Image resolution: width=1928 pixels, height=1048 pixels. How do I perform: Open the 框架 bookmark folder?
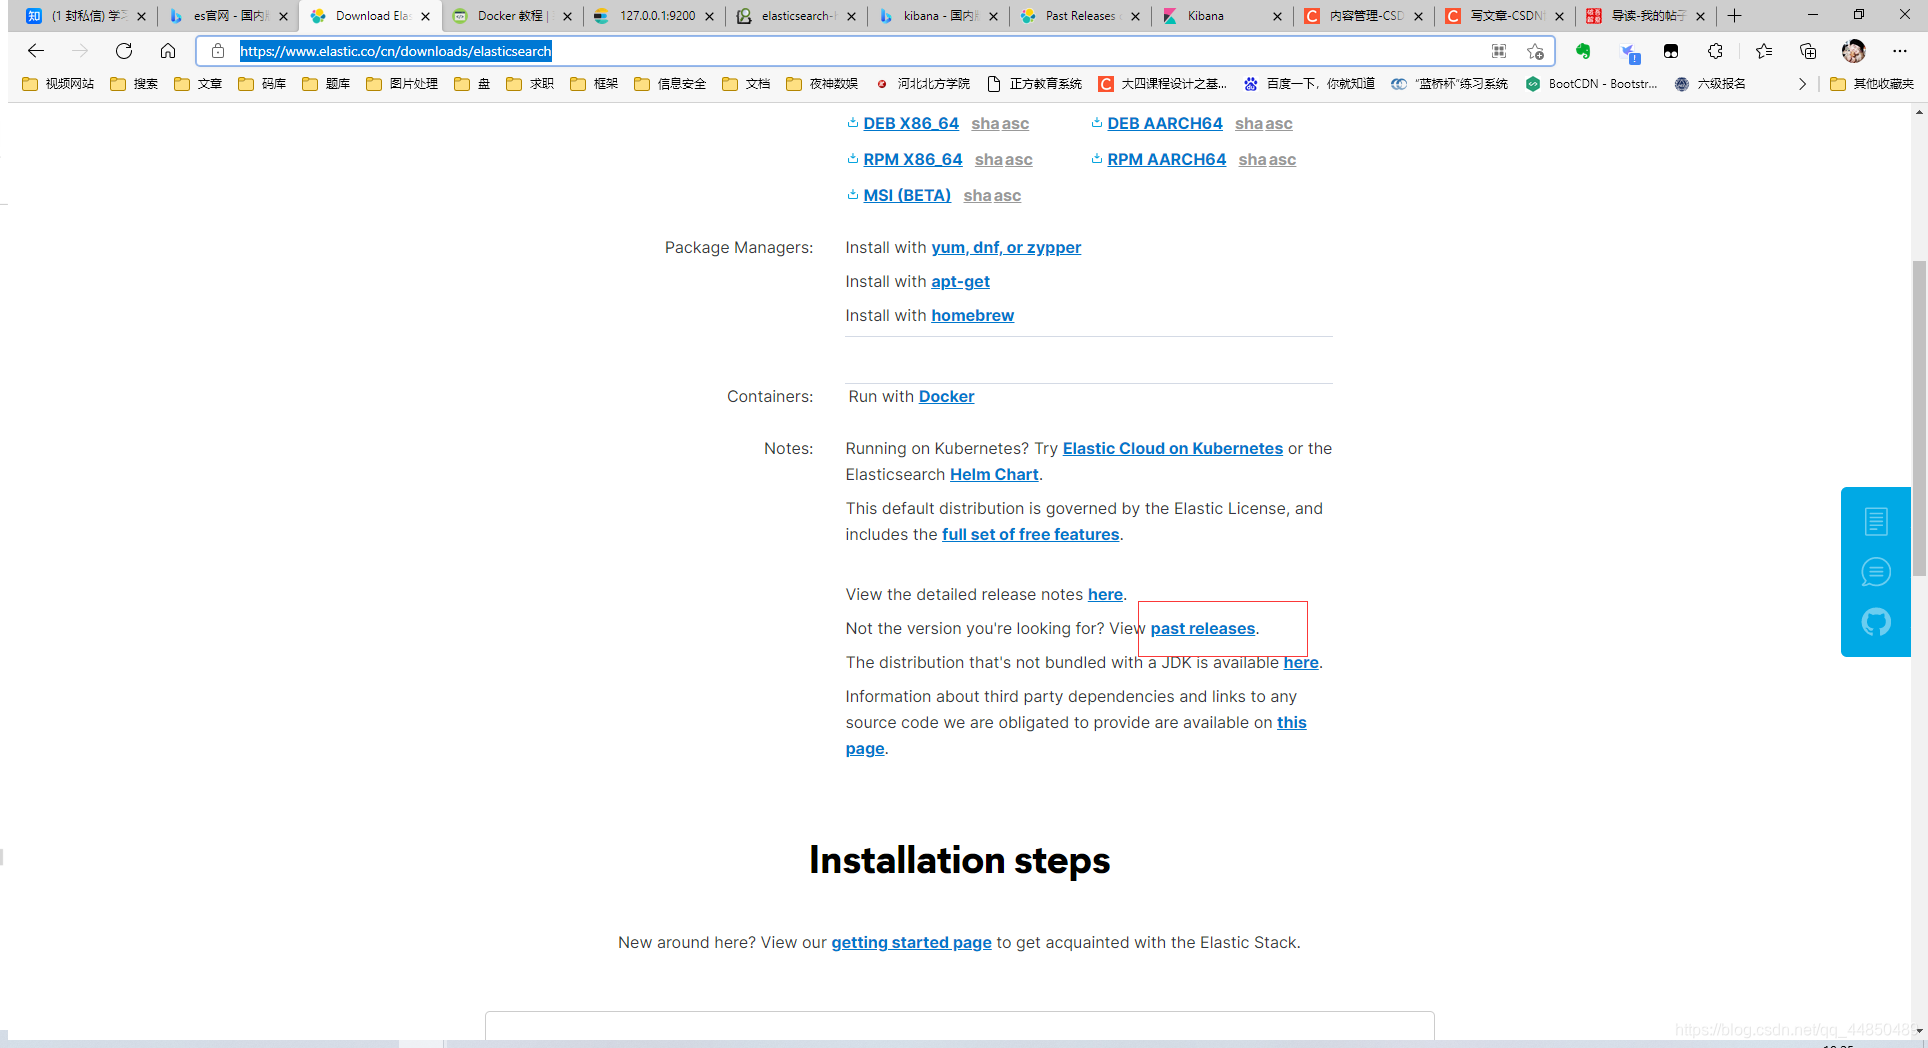click(594, 84)
